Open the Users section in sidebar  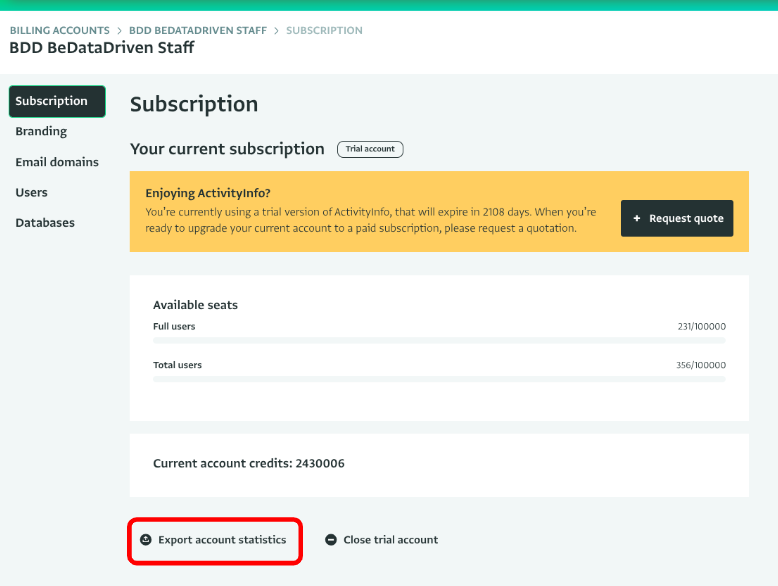pyautogui.click(x=31, y=192)
